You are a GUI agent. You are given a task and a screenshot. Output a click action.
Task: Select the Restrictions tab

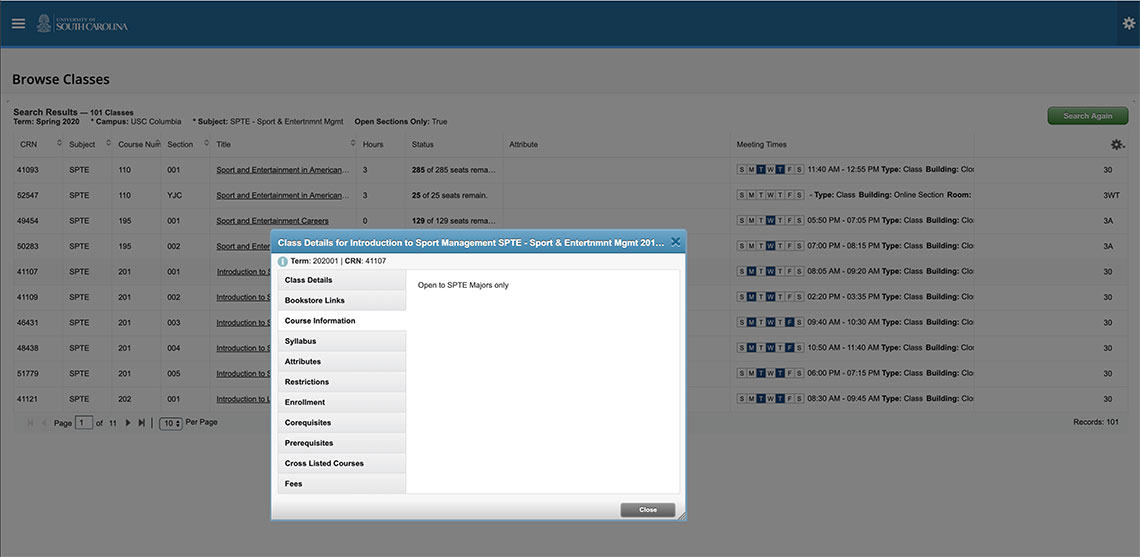click(341, 382)
